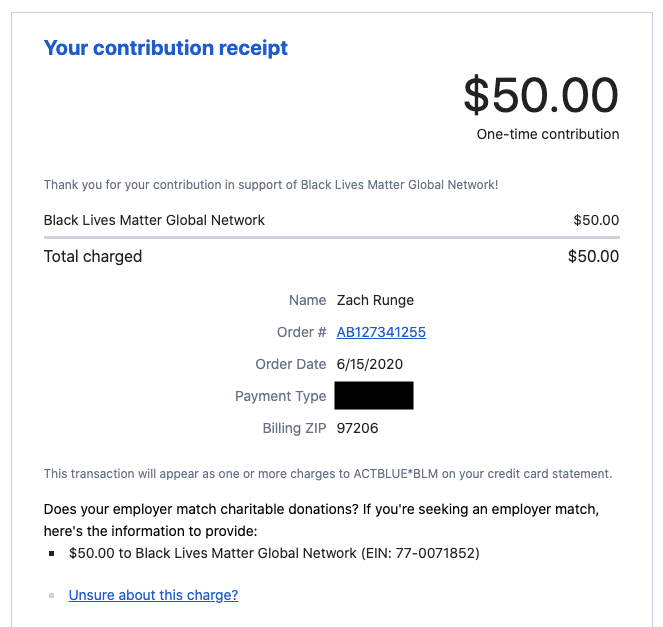Click the line item $50.00 amount
Image resolution: width=663 pixels, height=627 pixels.
596,220
